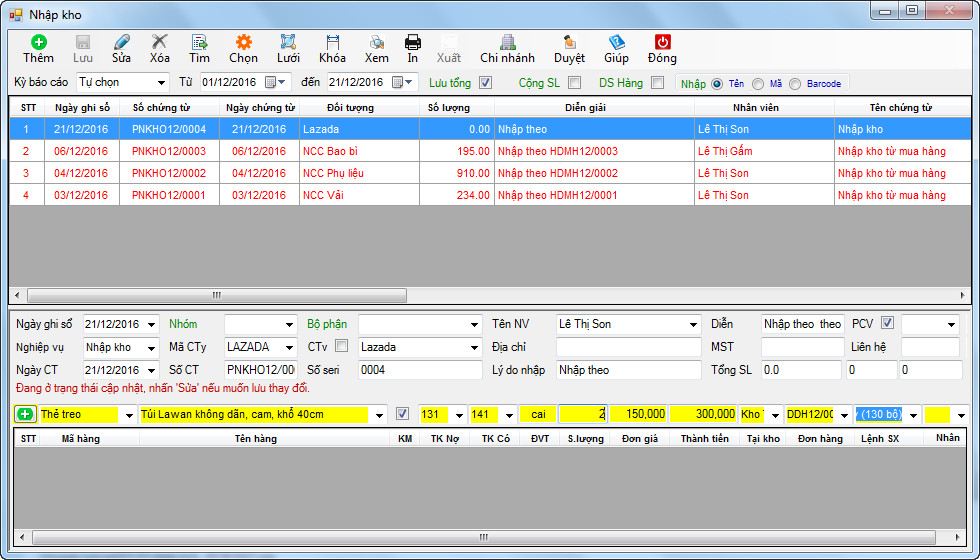
Task: Click the Lưới grid icon
Action: (288, 42)
